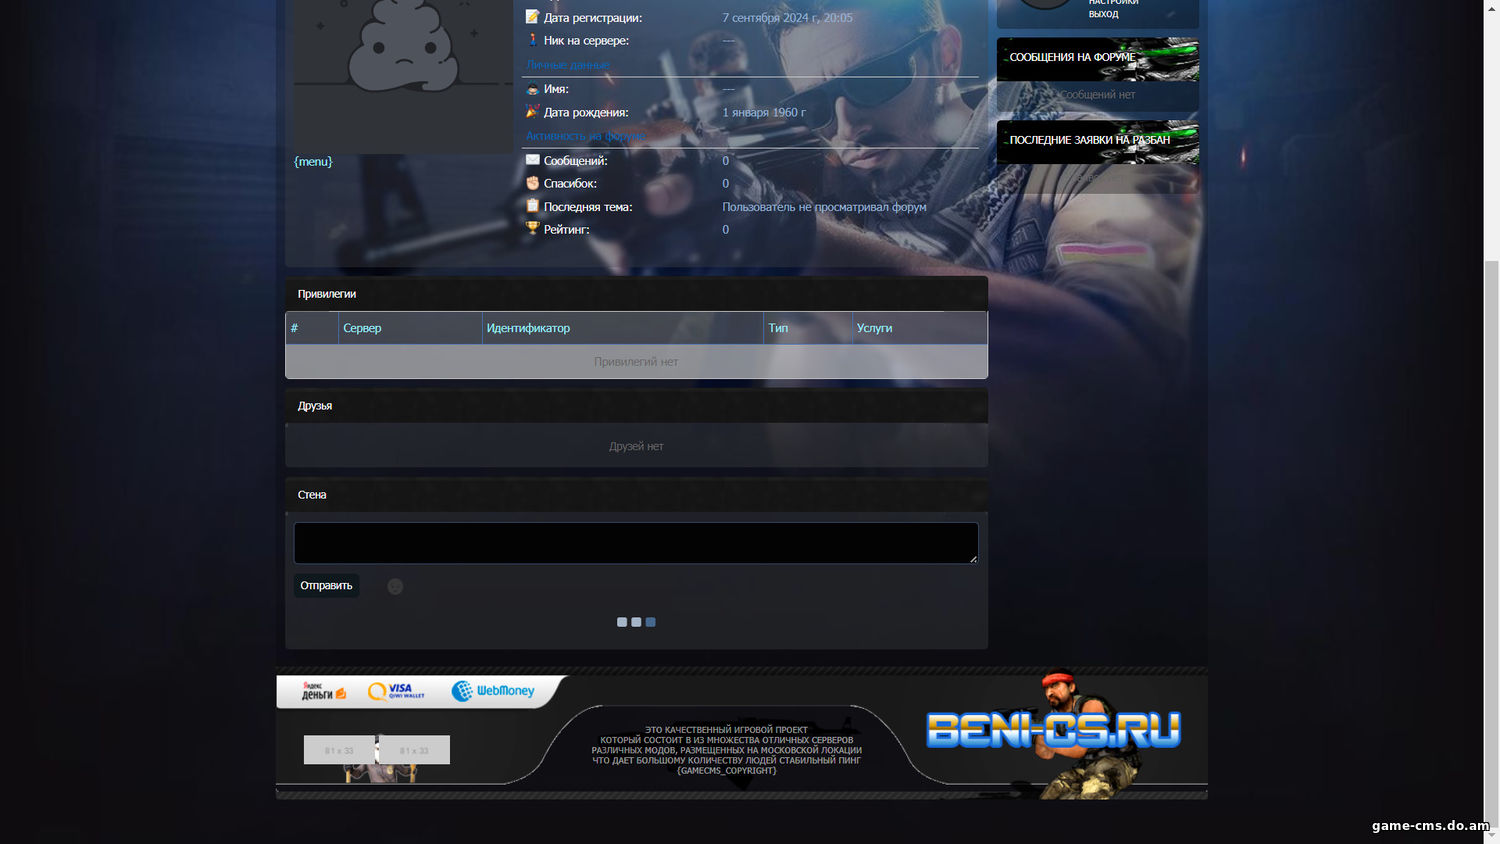Click the Дата рождения label
The height and width of the screenshot is (844, 1500).
pos(586,113)
